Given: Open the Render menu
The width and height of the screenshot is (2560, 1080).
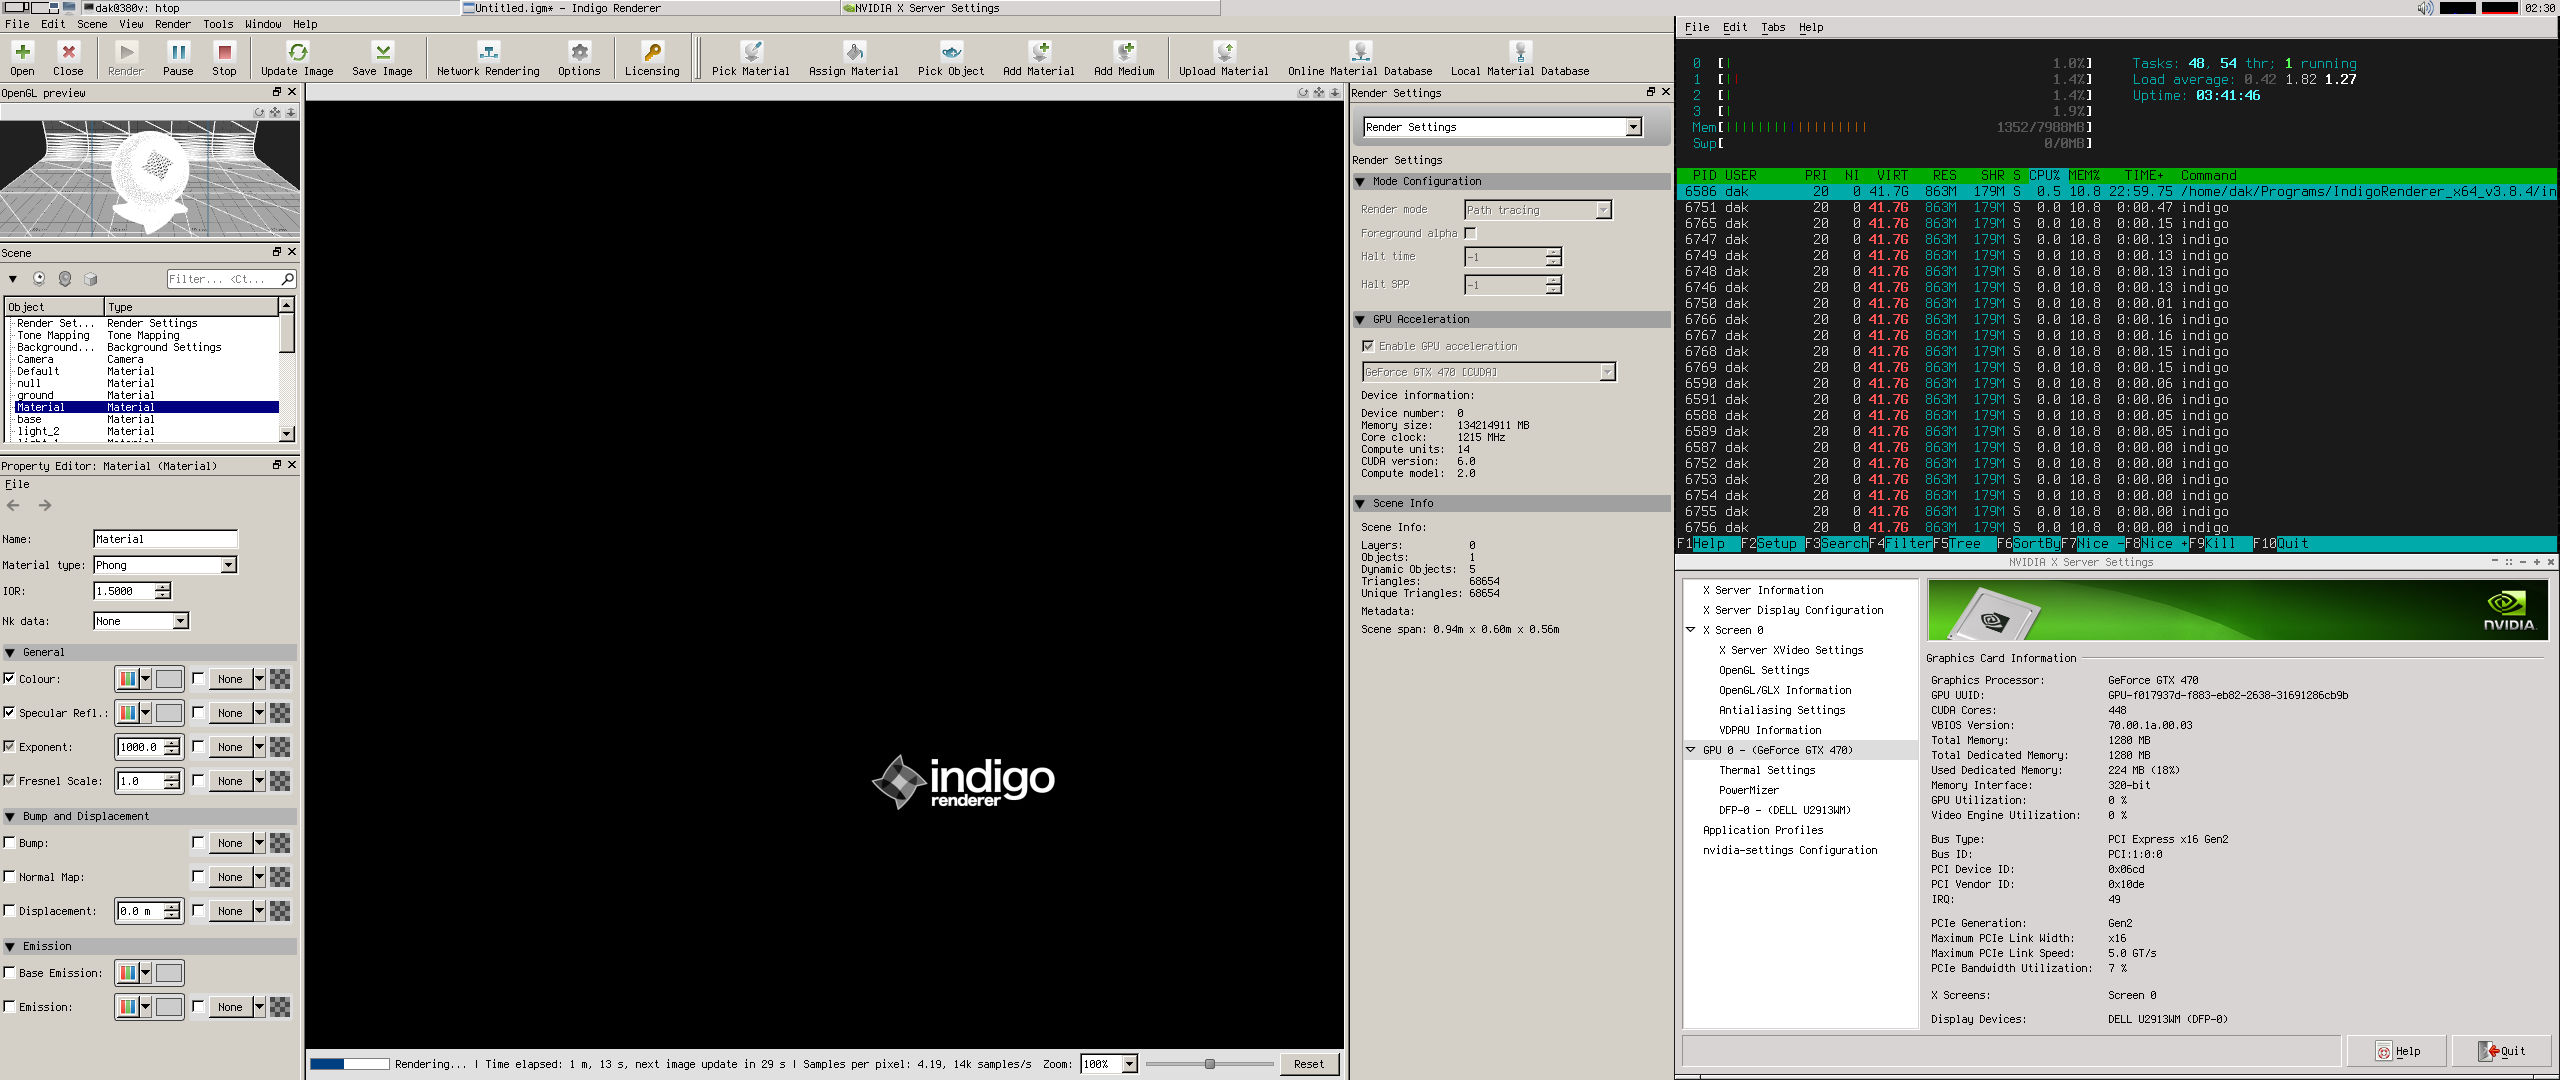Looking at the screenshot, I should [172, 24].
